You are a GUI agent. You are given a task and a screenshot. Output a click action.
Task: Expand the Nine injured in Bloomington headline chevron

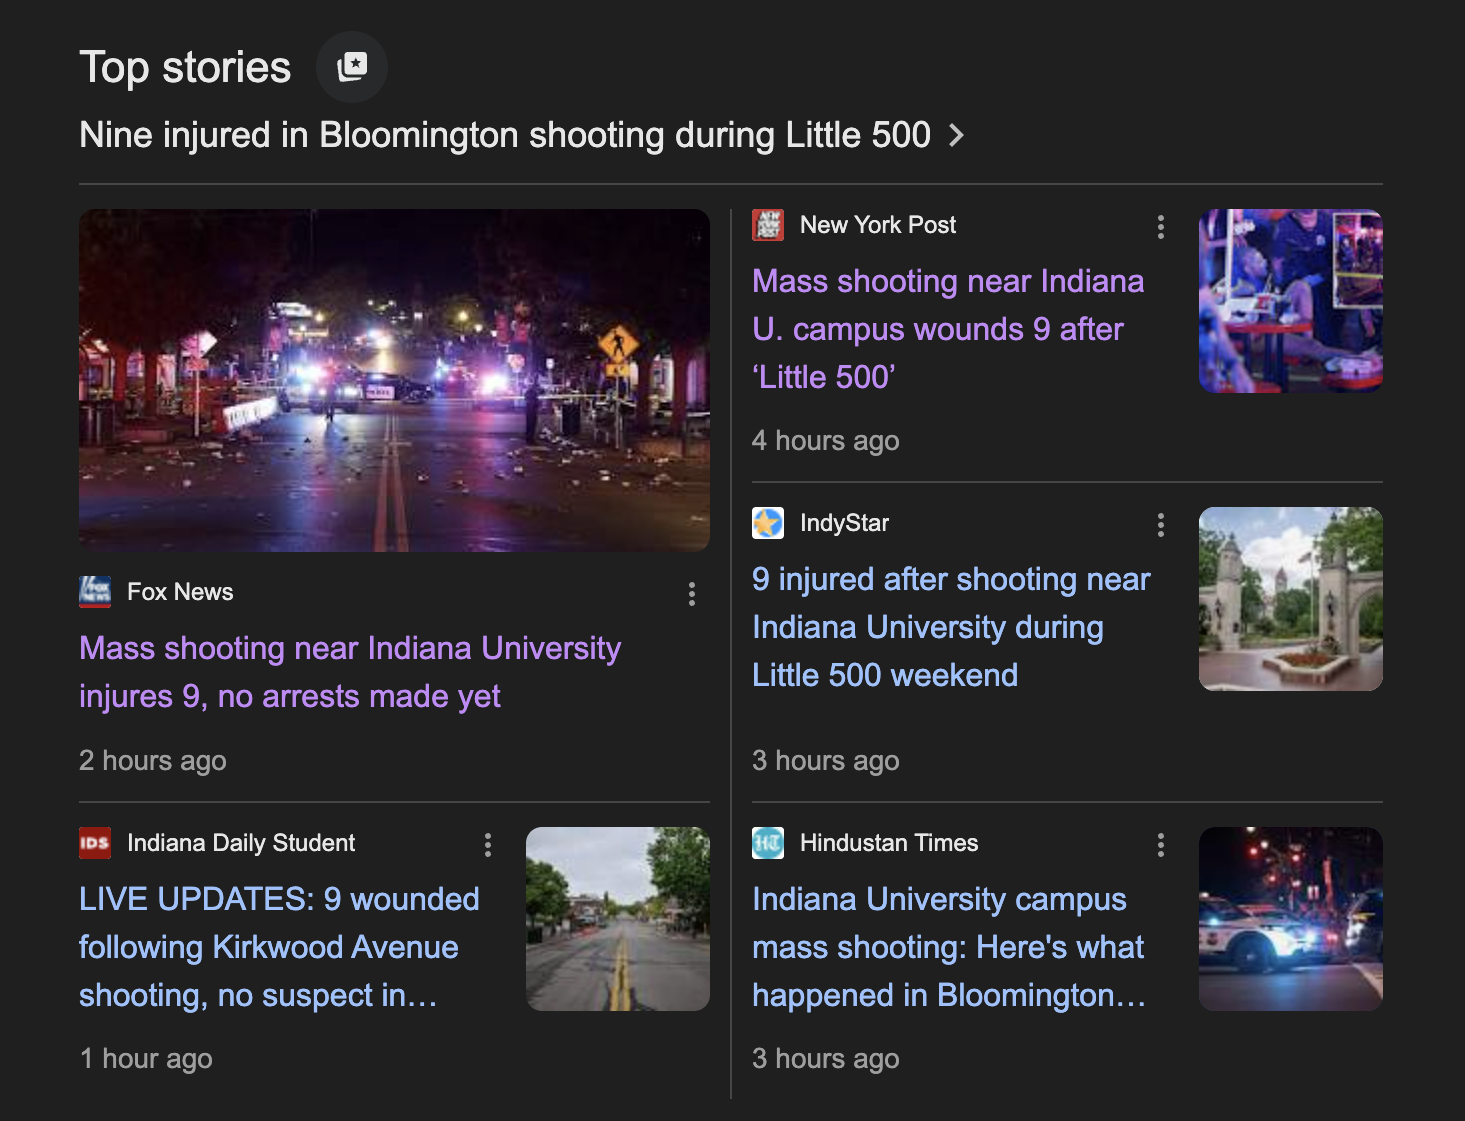(957, 135)
